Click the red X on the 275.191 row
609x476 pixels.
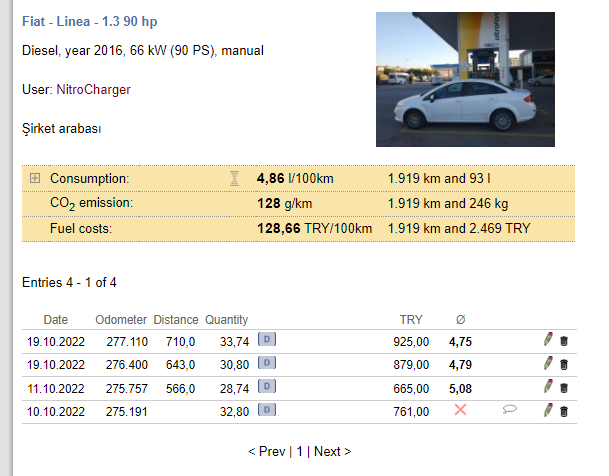460,410
